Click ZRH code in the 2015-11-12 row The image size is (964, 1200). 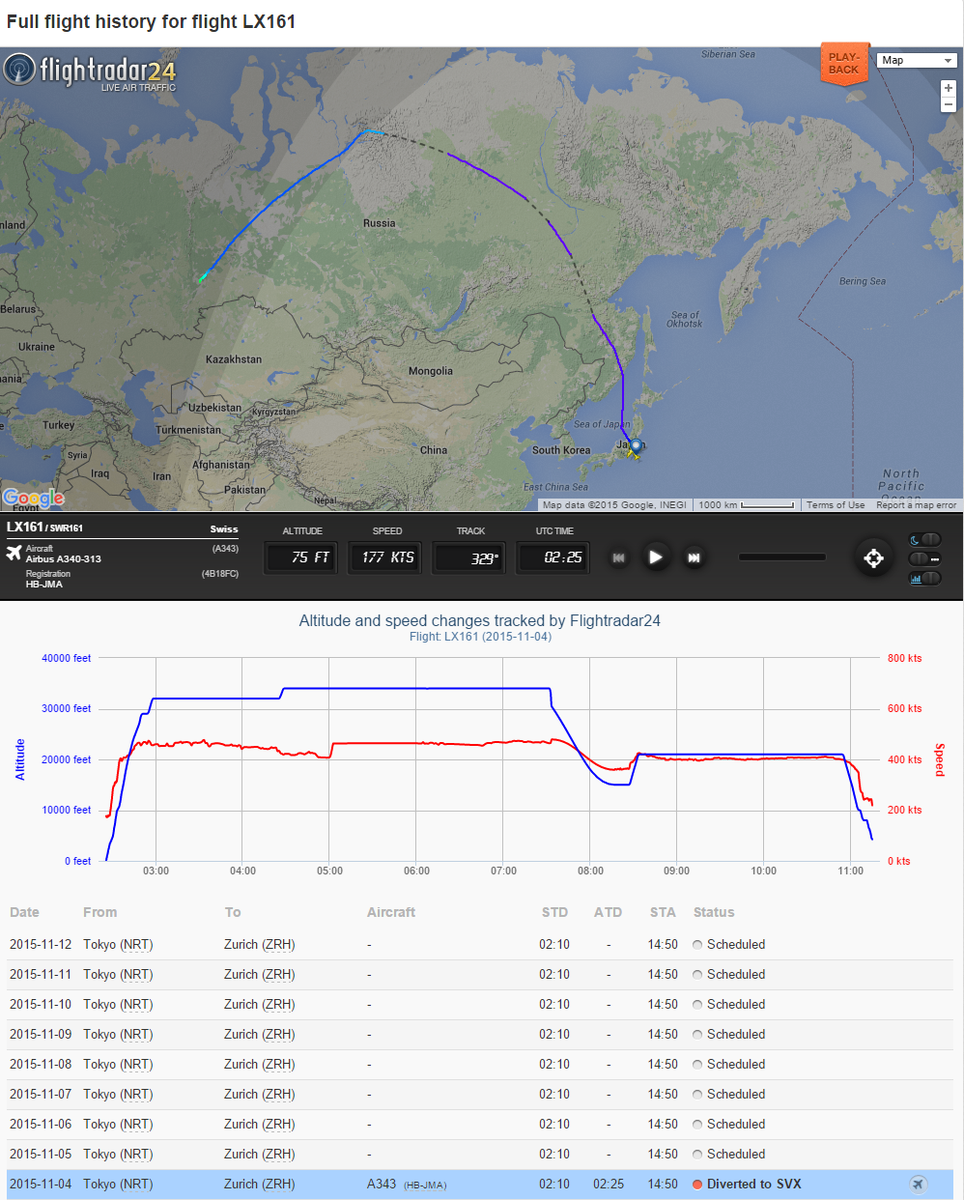pyautogui.click(x=277, y=945)
